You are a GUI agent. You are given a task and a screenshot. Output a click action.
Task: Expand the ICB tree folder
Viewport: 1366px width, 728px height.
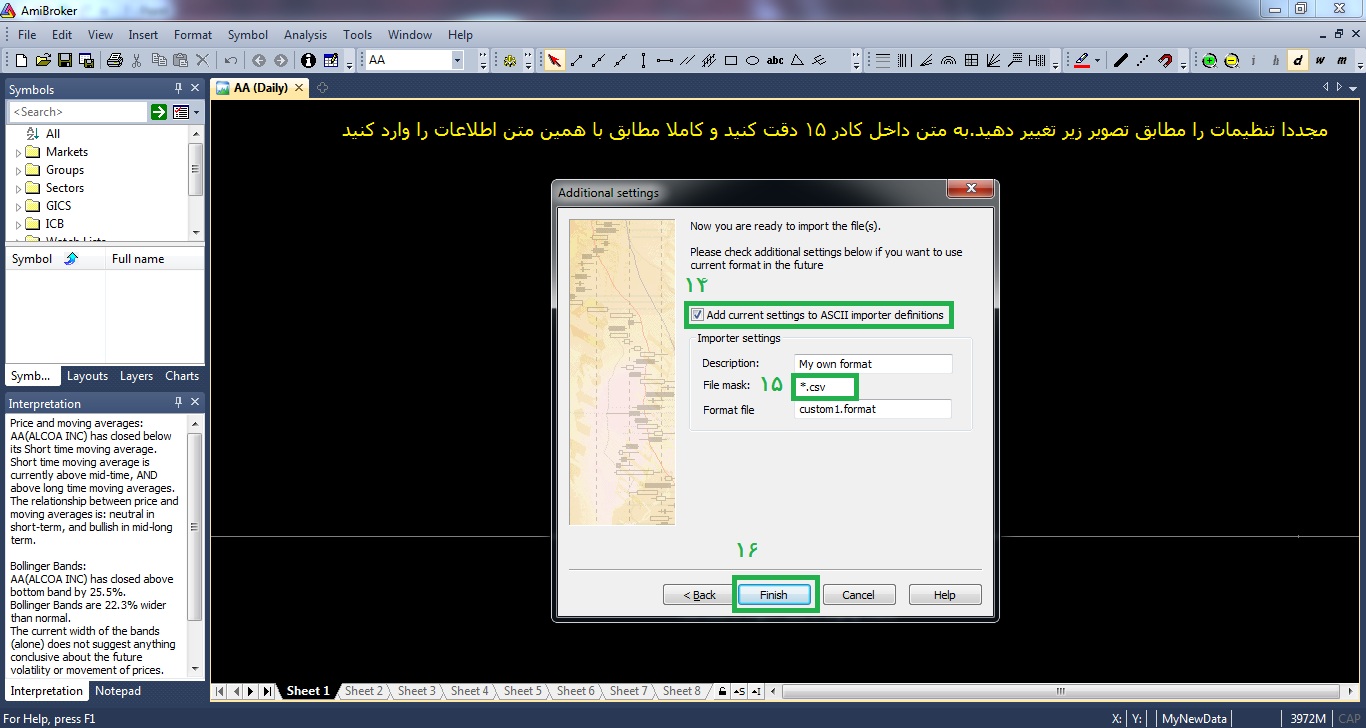click(x=19, y=225)
